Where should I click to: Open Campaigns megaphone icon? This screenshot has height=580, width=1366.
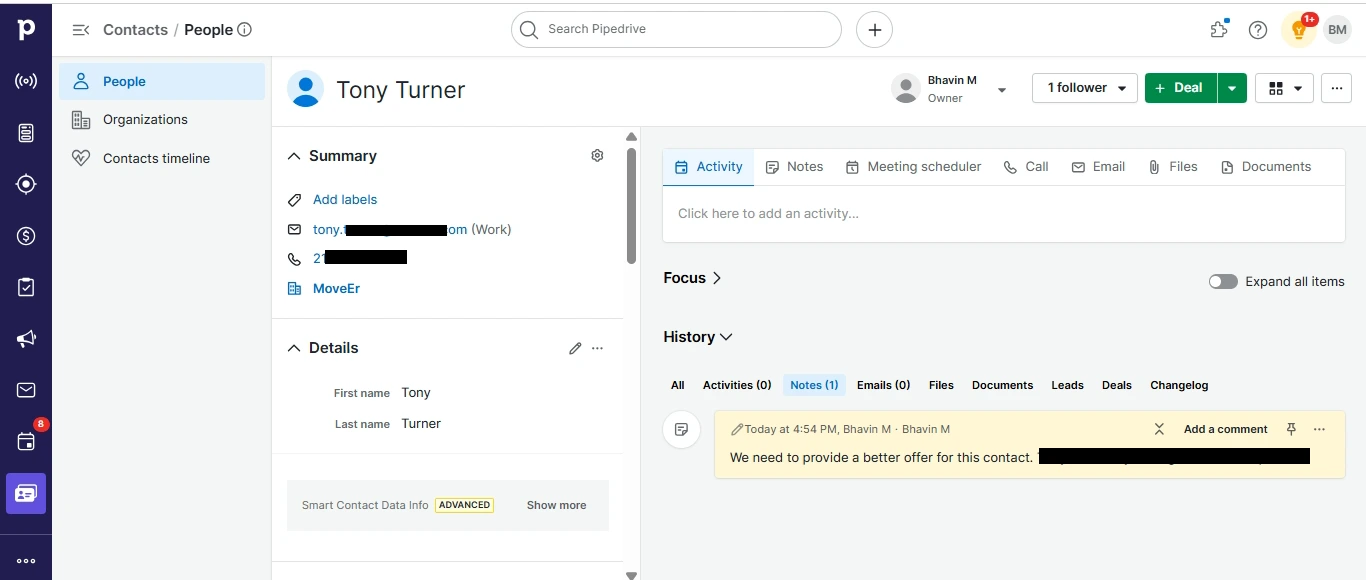26,339
